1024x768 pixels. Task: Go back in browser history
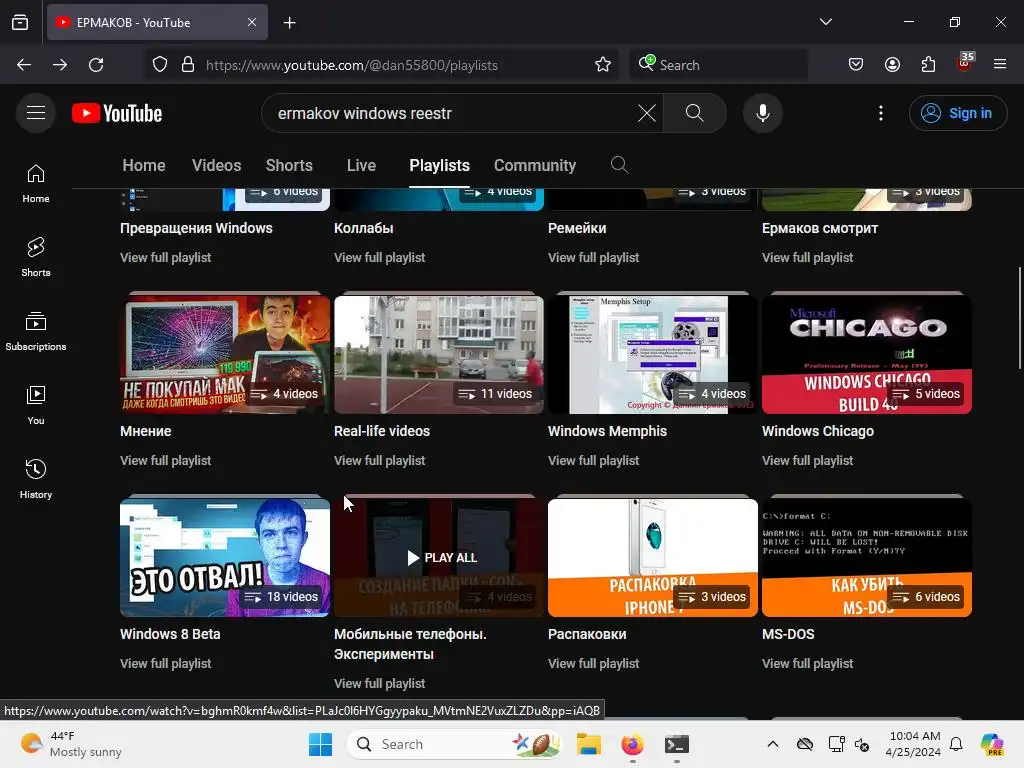(x=24, y=65)
